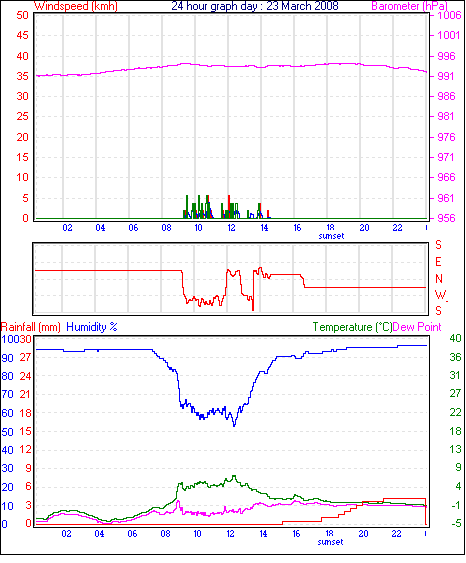Click the N wind direction label

439,279
